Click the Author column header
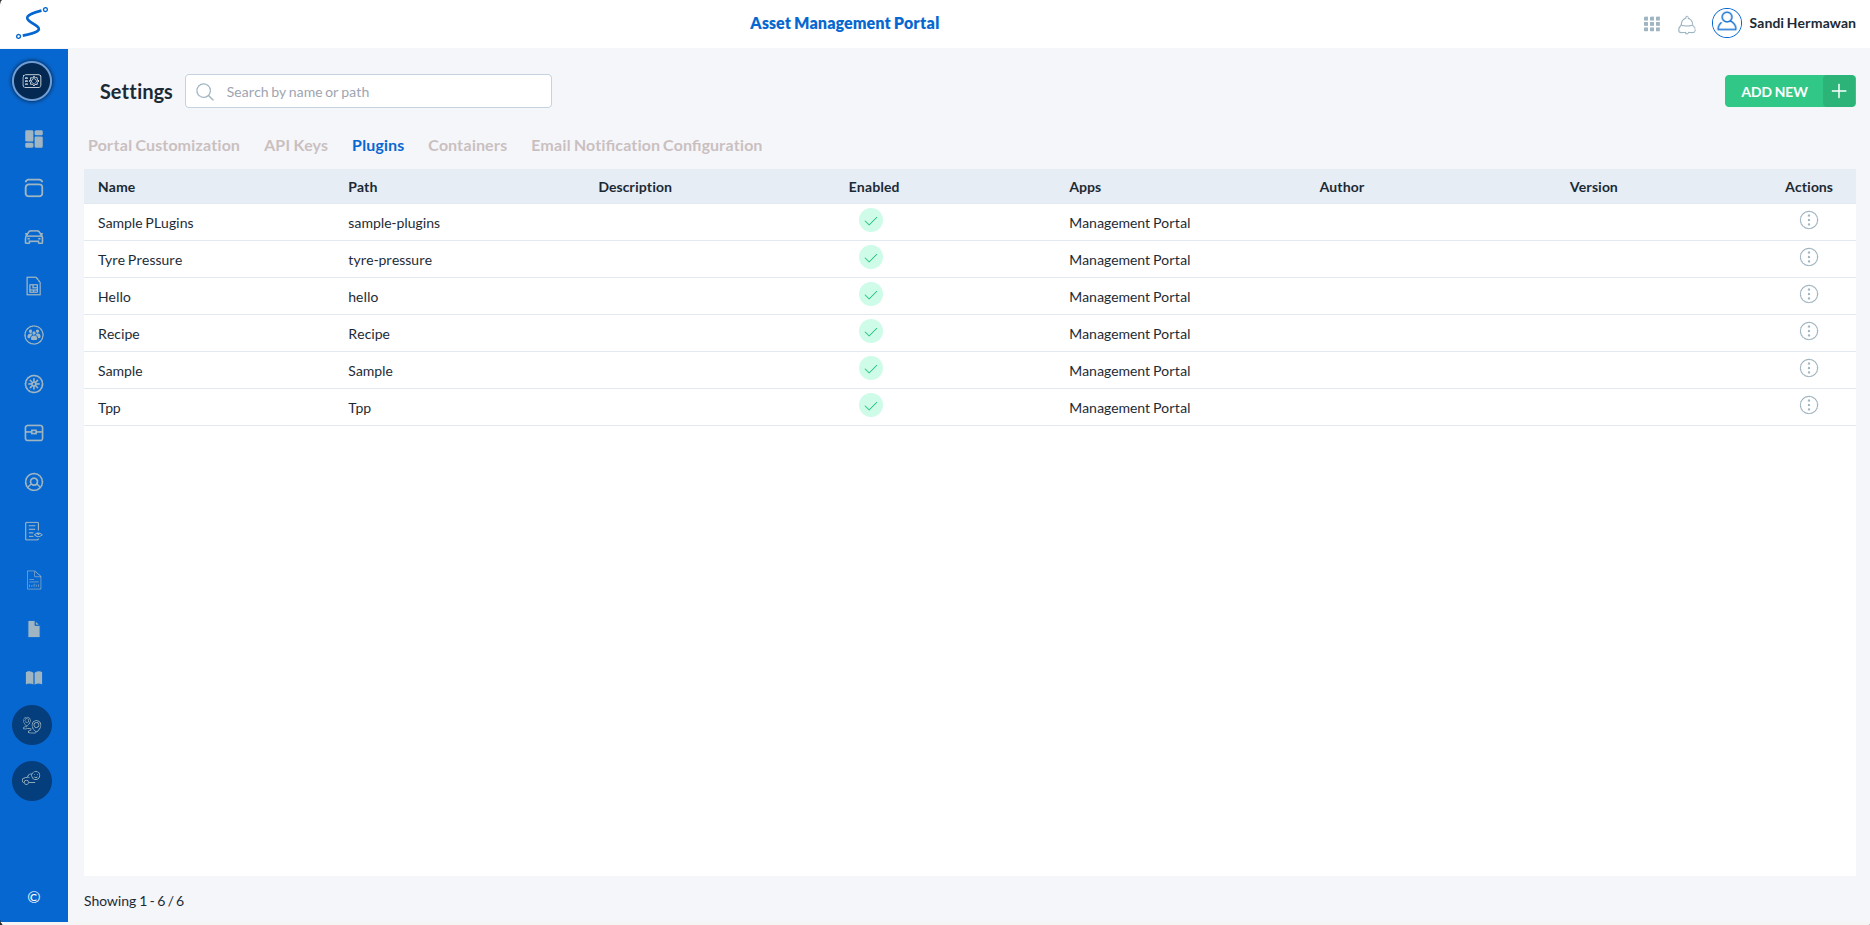The width and height of the screenshot is (1870, 925). tap(1342, 187)
